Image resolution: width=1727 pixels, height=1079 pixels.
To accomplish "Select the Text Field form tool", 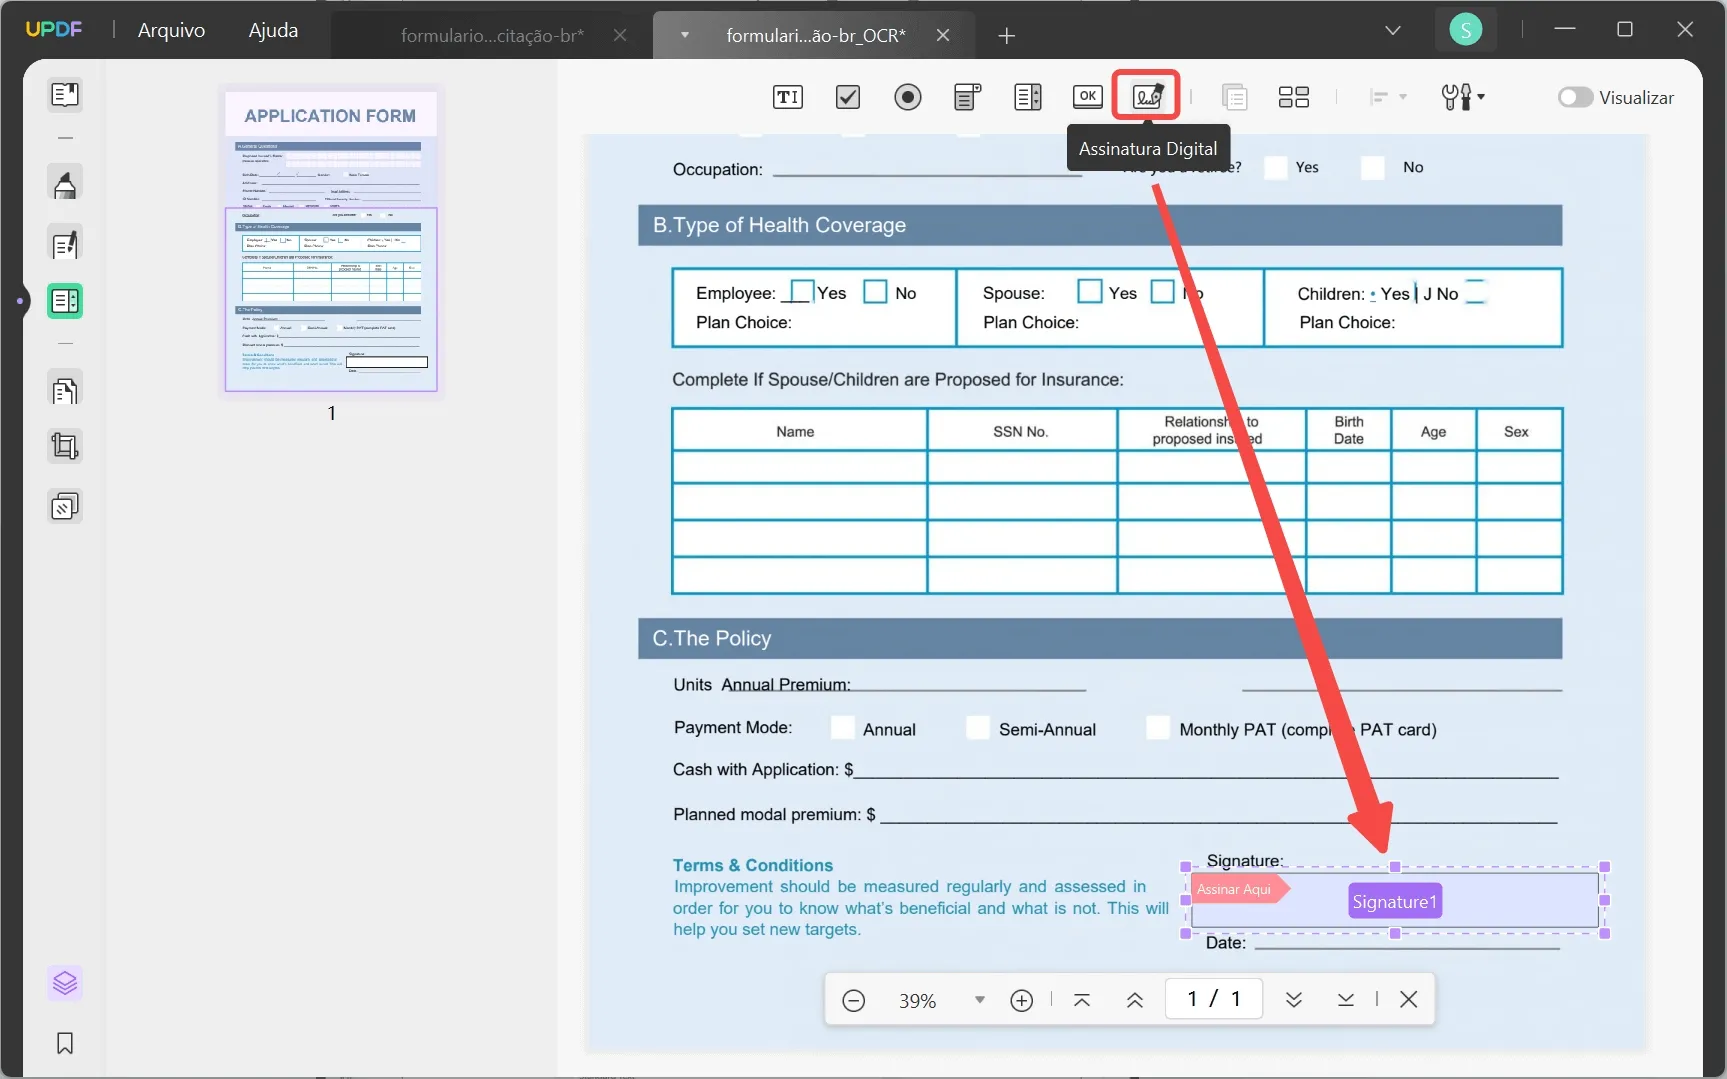I will [x=787, y=97].
